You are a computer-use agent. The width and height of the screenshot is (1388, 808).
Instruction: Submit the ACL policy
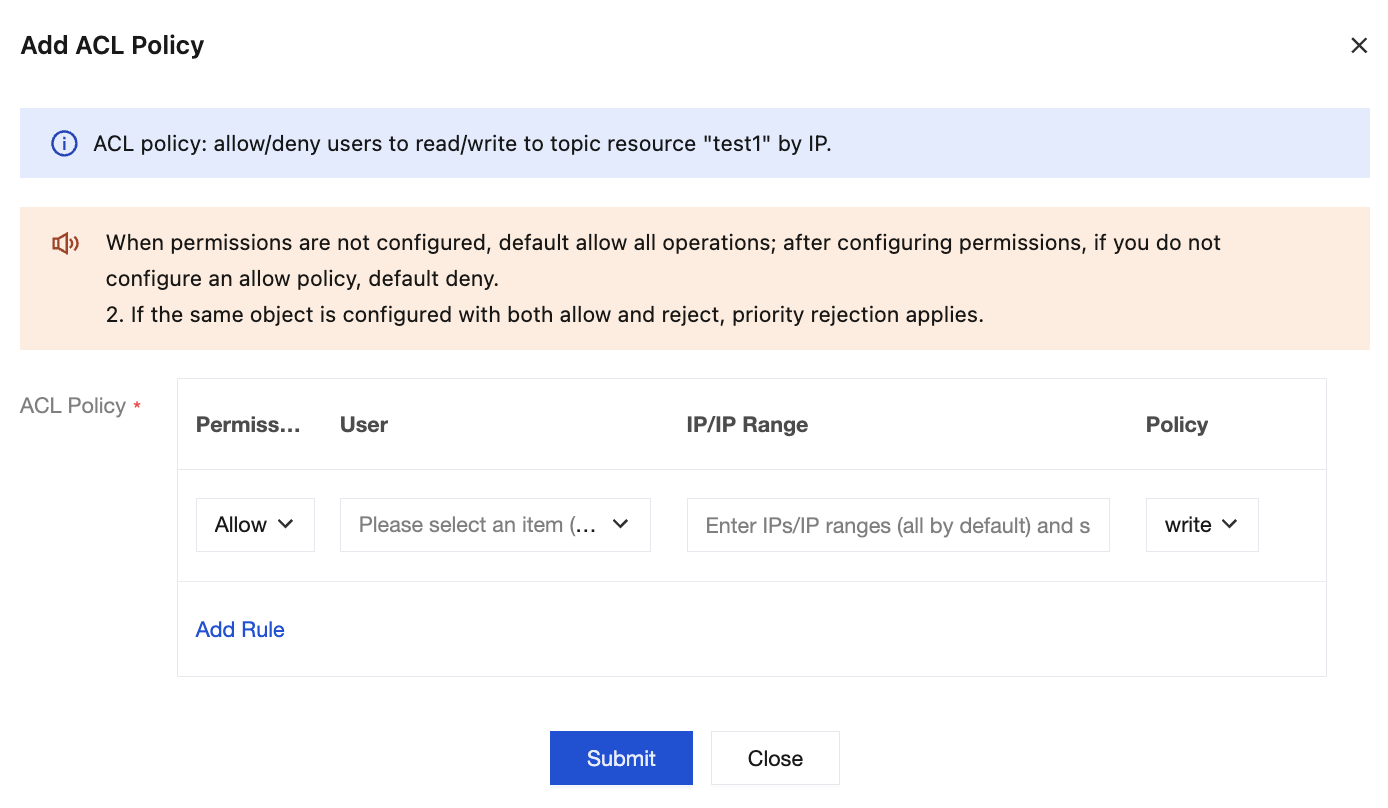(x=621, y=758)
